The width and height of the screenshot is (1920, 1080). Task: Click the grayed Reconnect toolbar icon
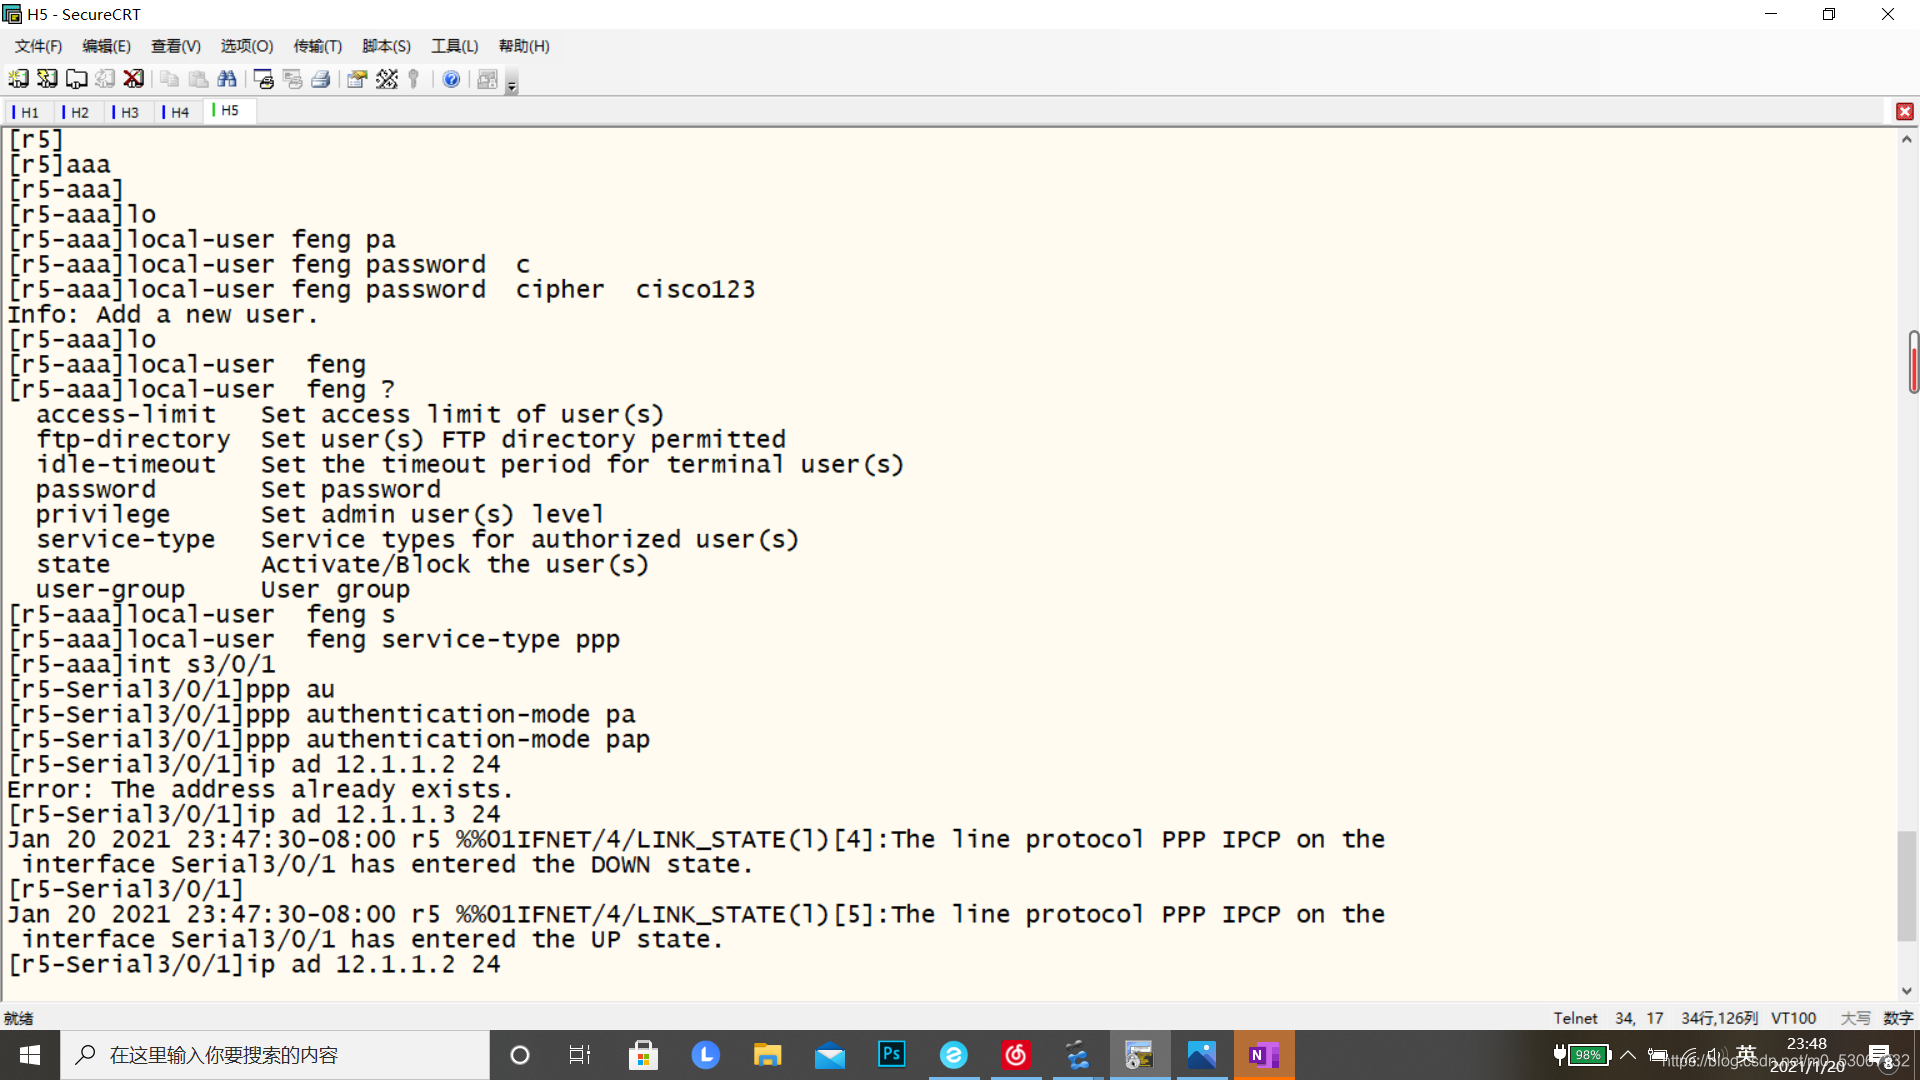point(105,79)
